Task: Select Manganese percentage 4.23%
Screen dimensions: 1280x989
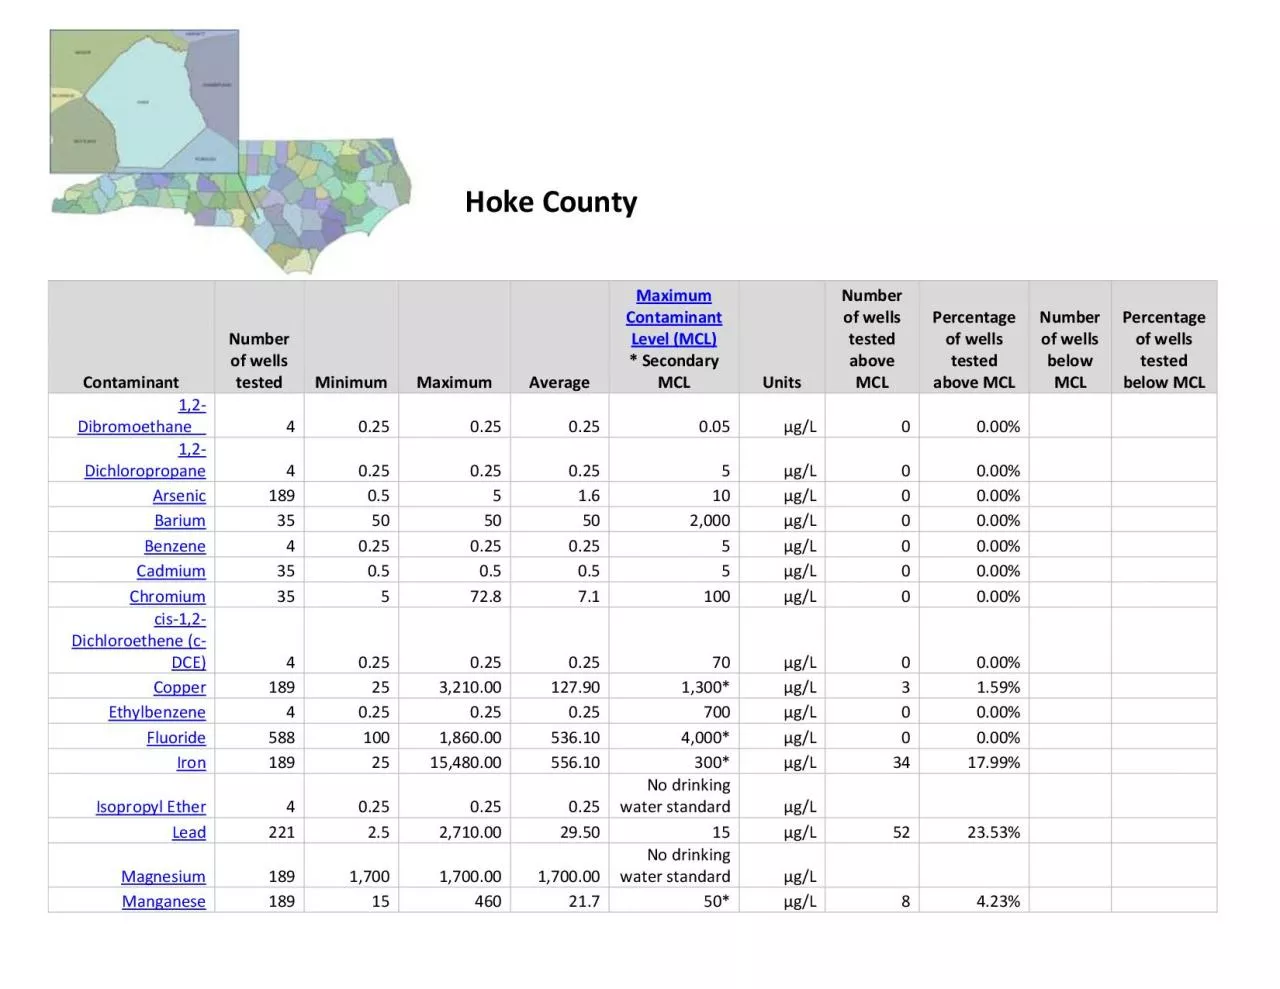Action: 998,901
